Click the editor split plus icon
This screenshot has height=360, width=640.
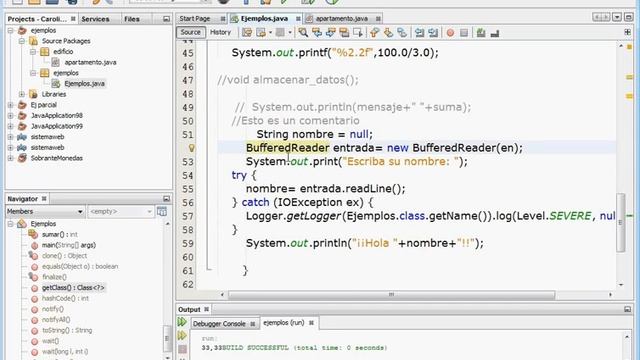click(x=627, y=32)
